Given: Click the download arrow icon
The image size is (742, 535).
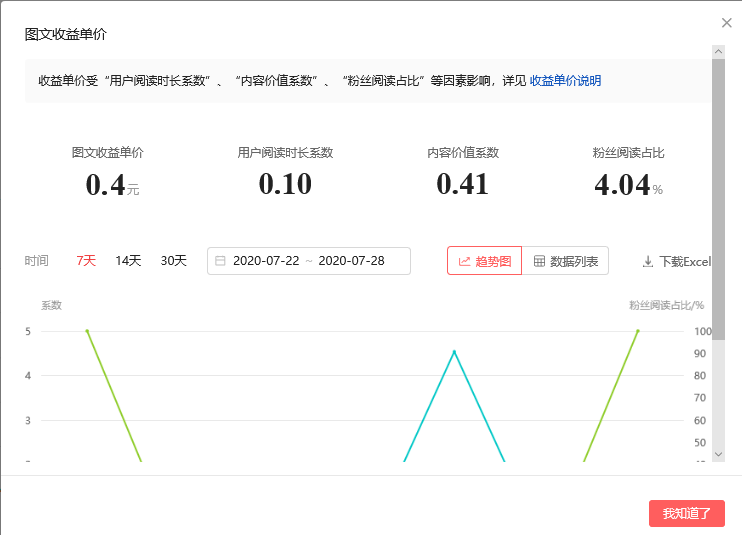Looking at the screenshot, I should (648, 261).
